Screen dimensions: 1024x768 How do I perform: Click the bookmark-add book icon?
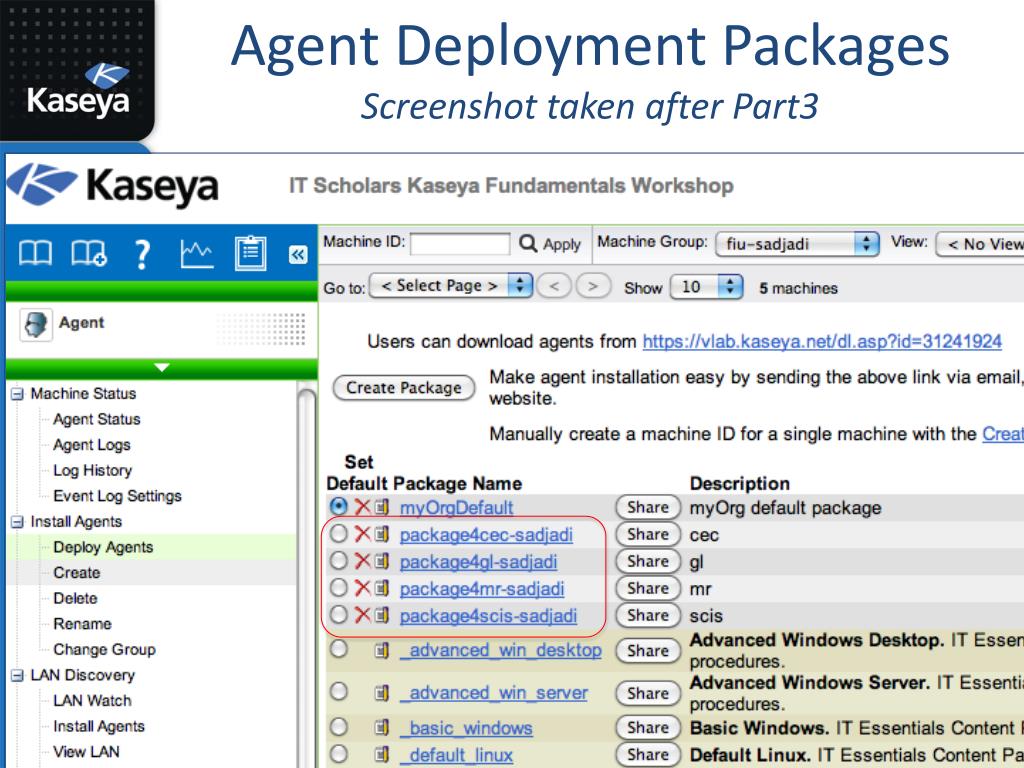pyautogui.click(x=88, y=253)
